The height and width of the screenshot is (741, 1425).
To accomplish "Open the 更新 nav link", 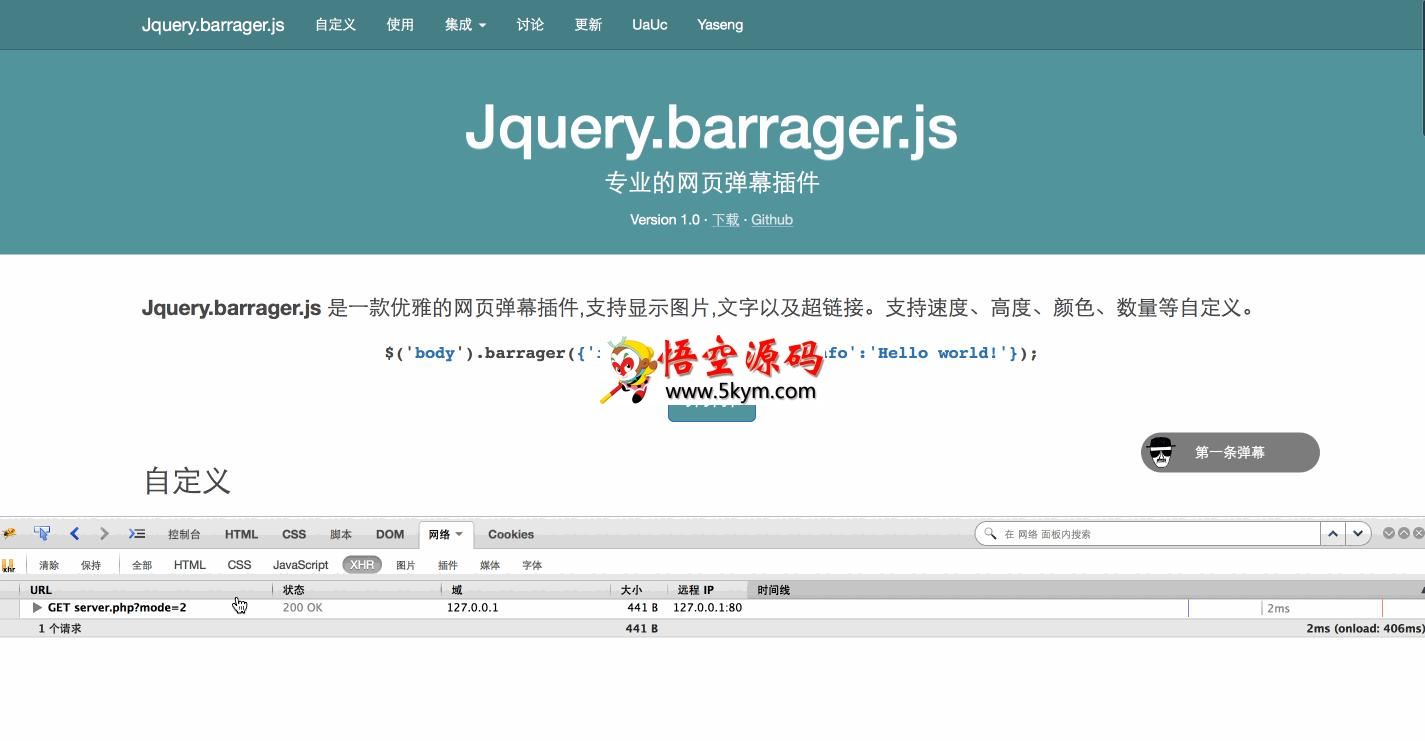I will 588,25.
